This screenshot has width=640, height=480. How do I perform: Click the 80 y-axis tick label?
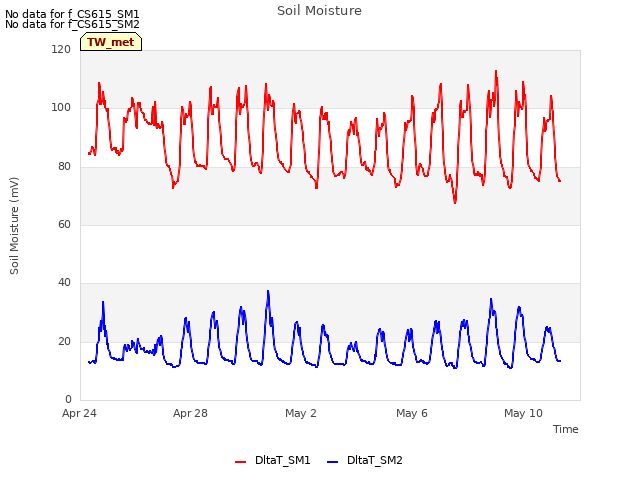pos(64,167)
